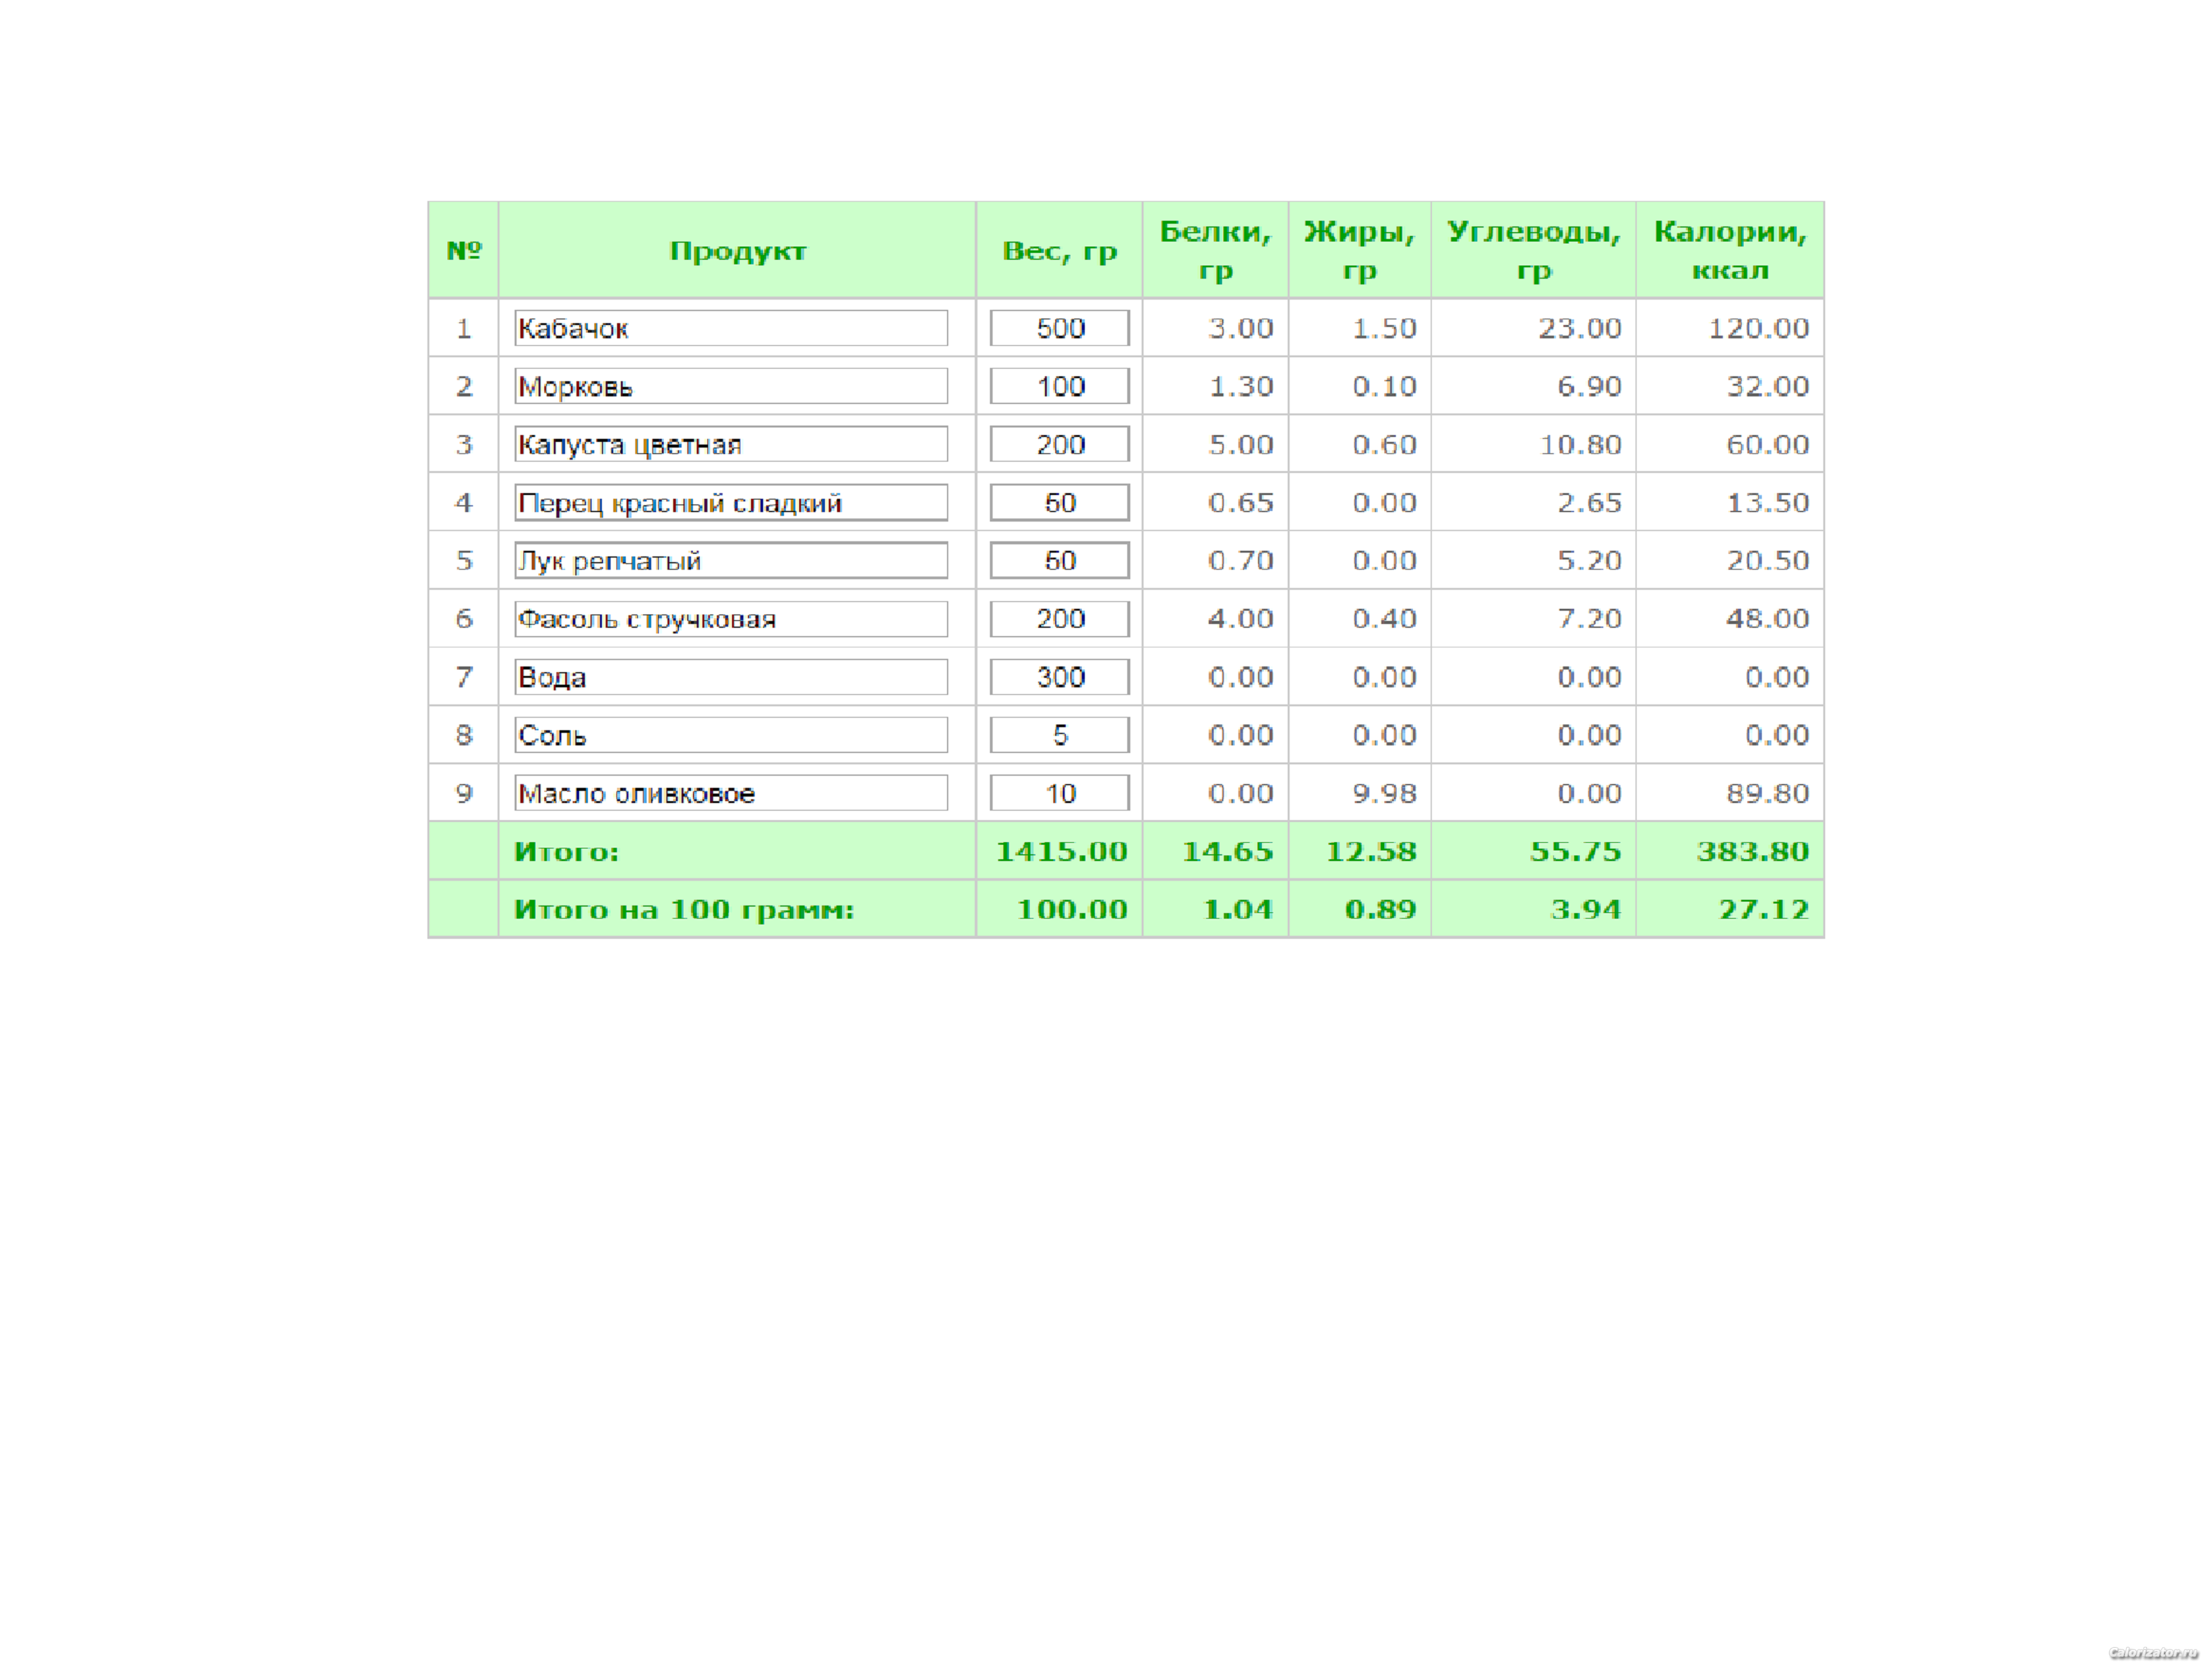Click the № column header

click(464, 250)
